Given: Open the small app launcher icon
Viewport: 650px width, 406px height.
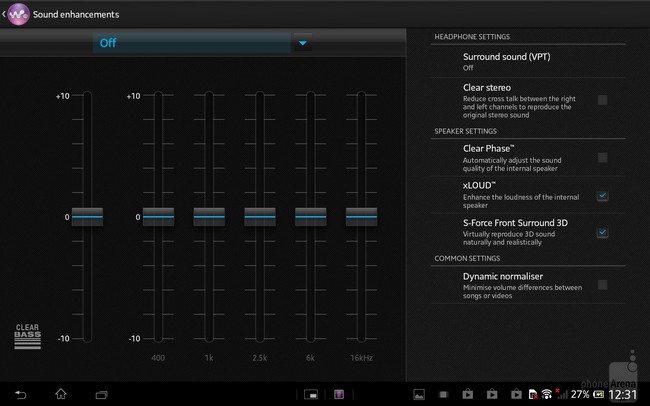Looking at the screenshot, I should pyautogui.click(x=311, y=394).
